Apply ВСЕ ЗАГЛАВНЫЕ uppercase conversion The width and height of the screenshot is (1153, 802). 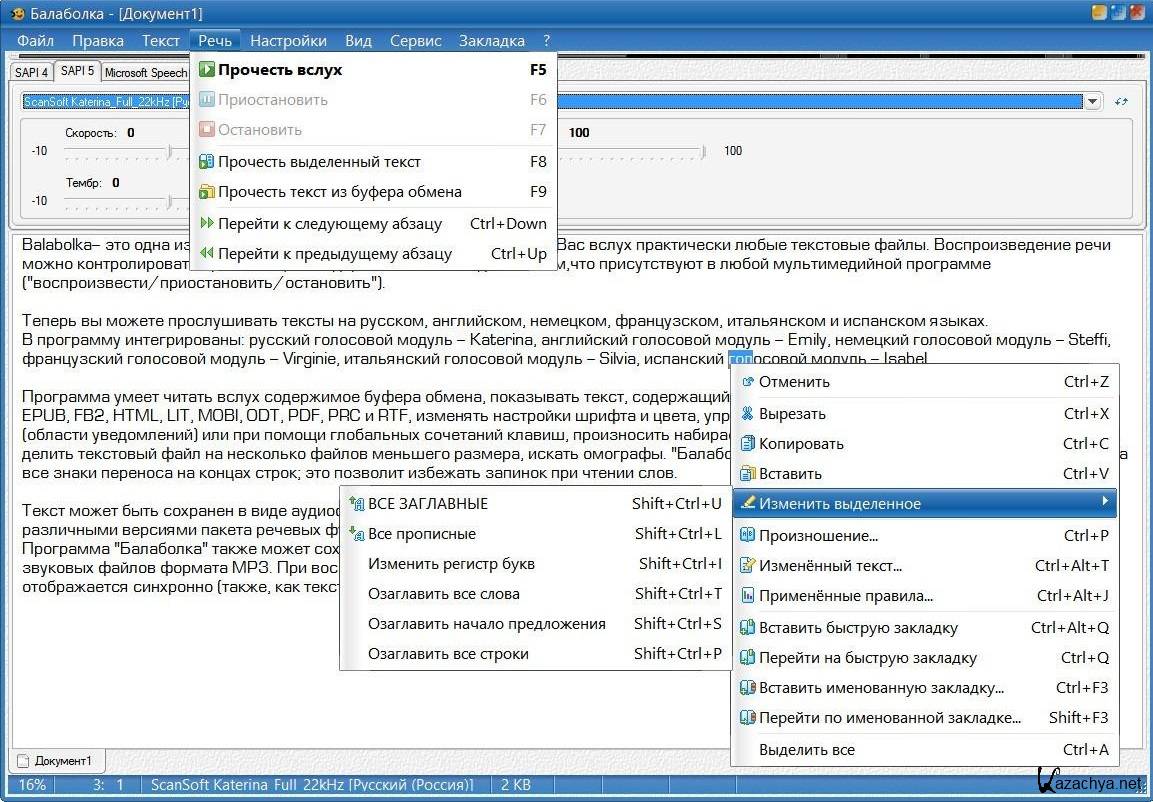[x=427, y=504]
